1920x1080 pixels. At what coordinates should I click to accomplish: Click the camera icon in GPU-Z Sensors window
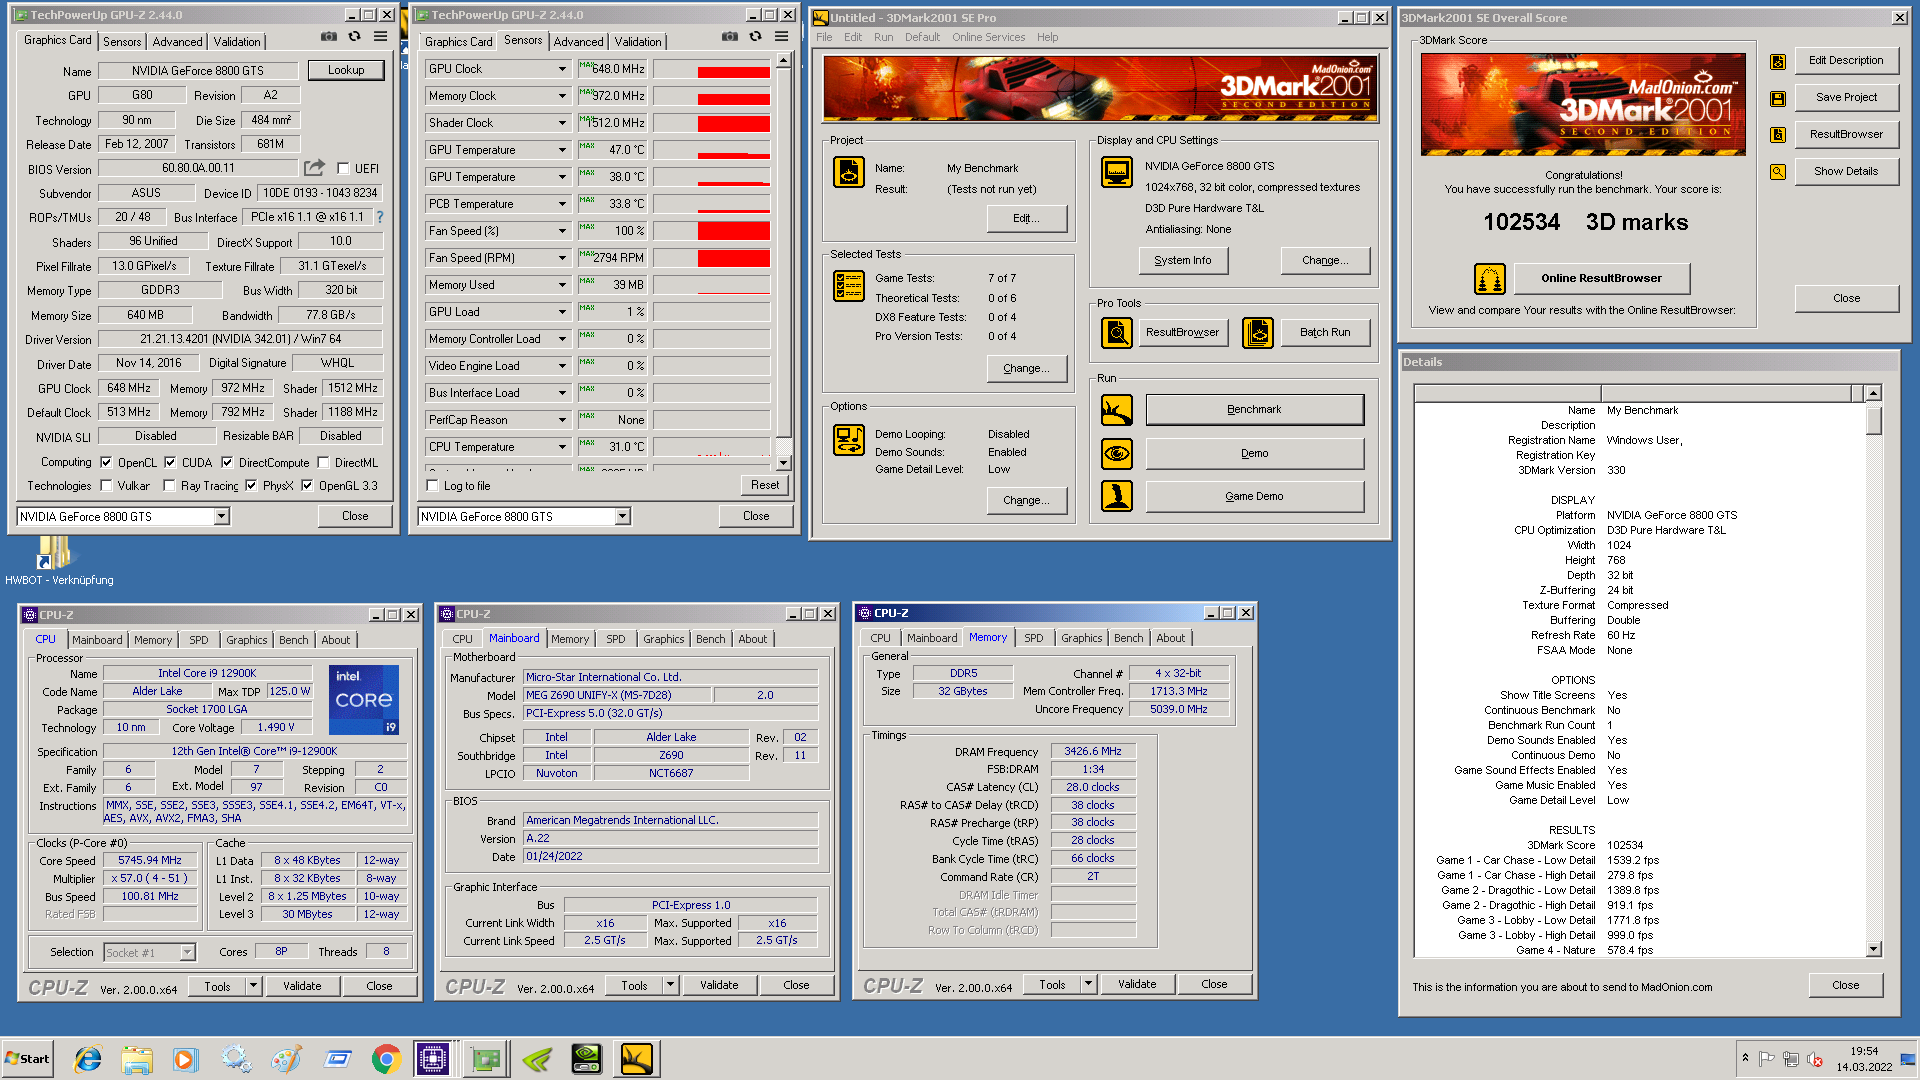pos(730,37)
